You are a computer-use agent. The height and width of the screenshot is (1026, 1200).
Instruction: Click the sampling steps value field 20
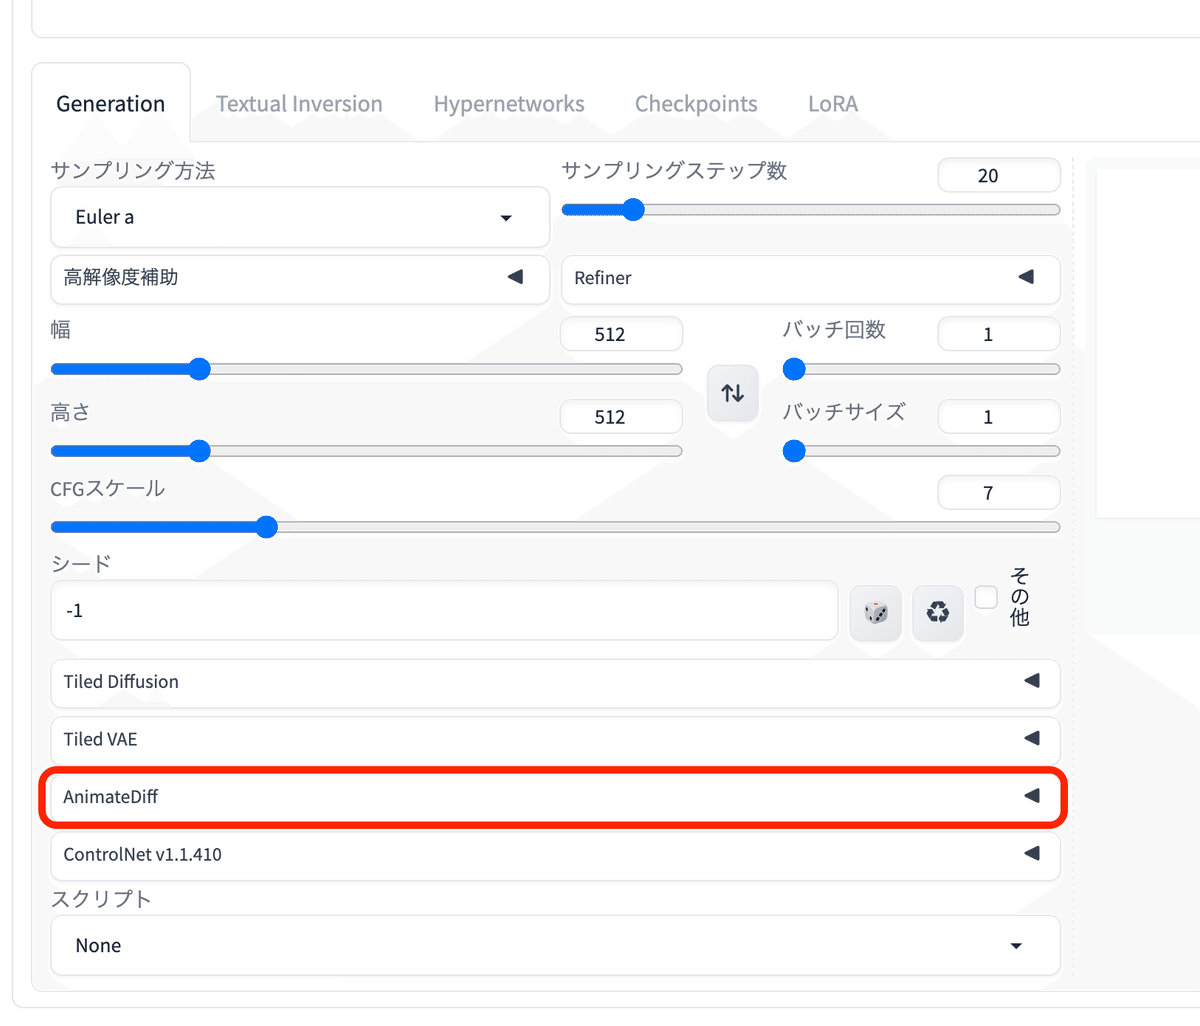(x=999, y=175)
